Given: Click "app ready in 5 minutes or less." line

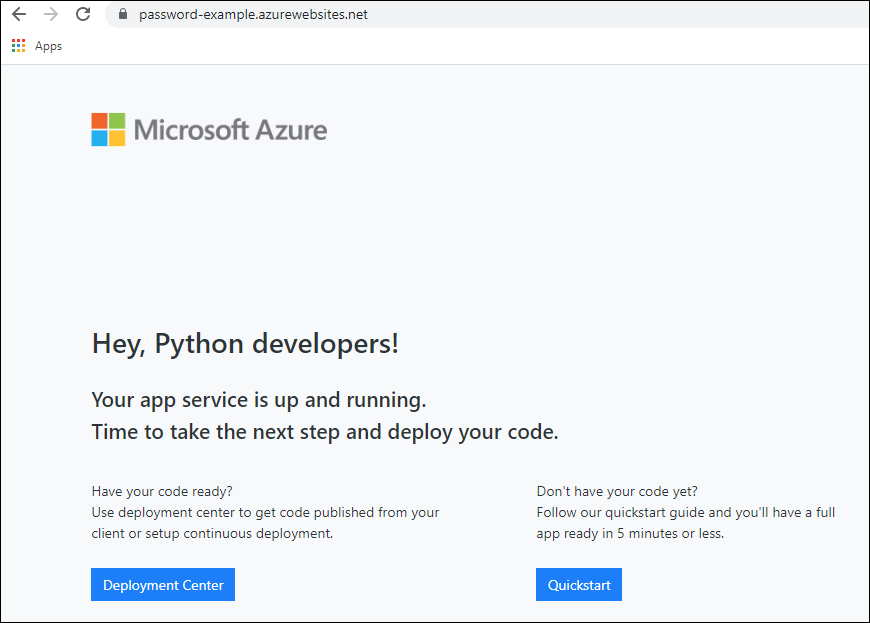Looking at the screenshot, I should click(x=630, y=534).
